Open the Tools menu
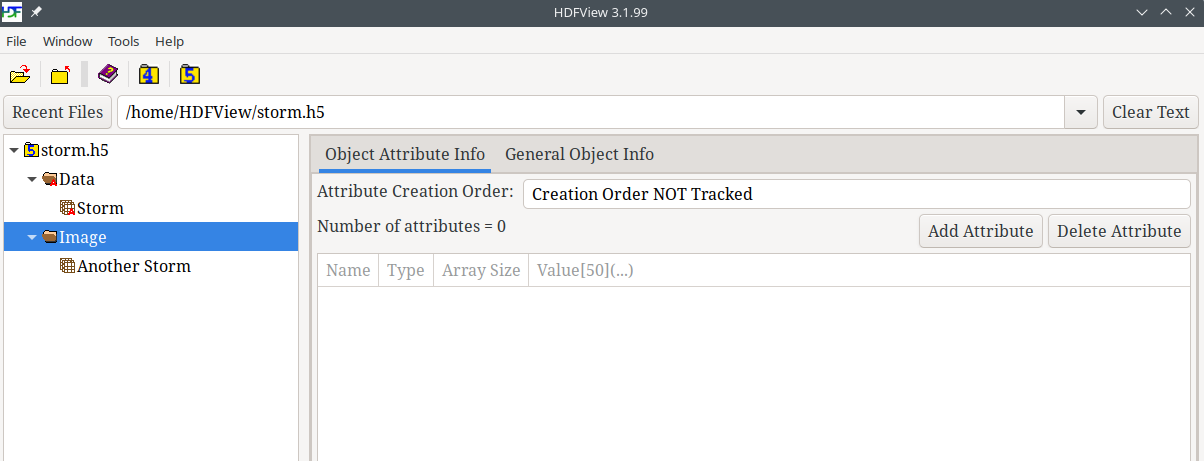 pos(124,41)
